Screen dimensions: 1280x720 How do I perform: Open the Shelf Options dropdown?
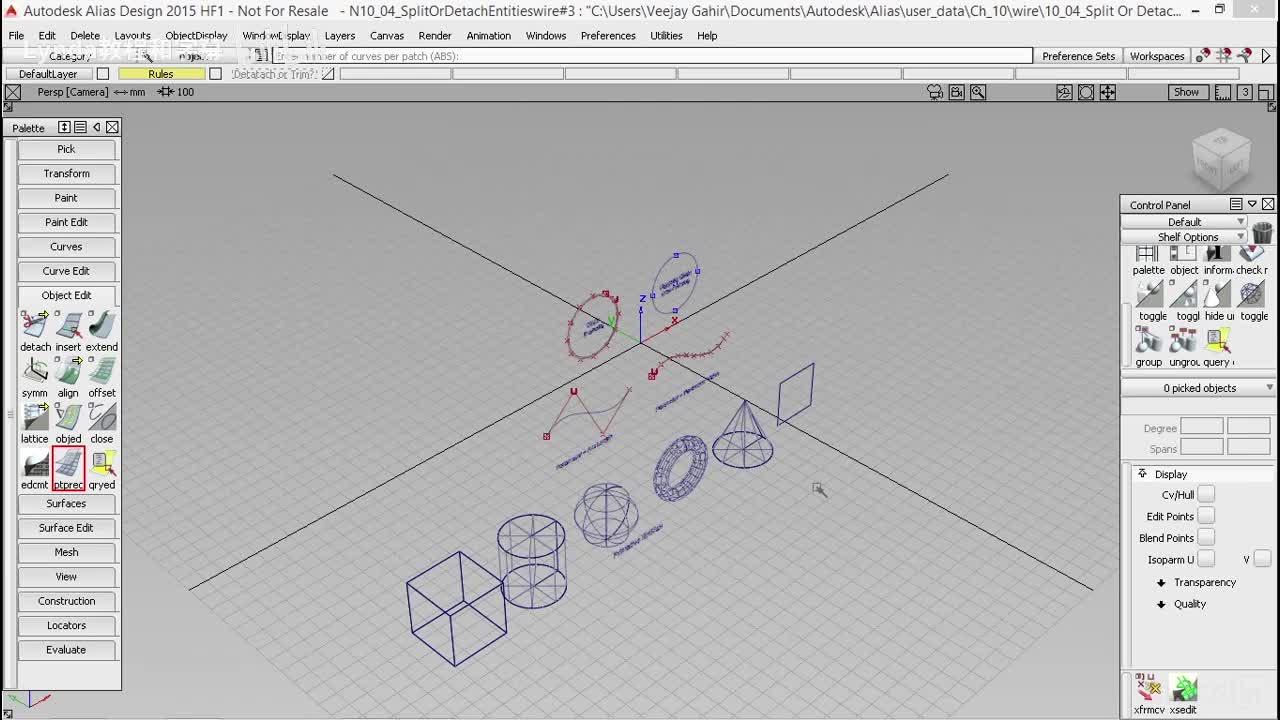coord(1185,237)
